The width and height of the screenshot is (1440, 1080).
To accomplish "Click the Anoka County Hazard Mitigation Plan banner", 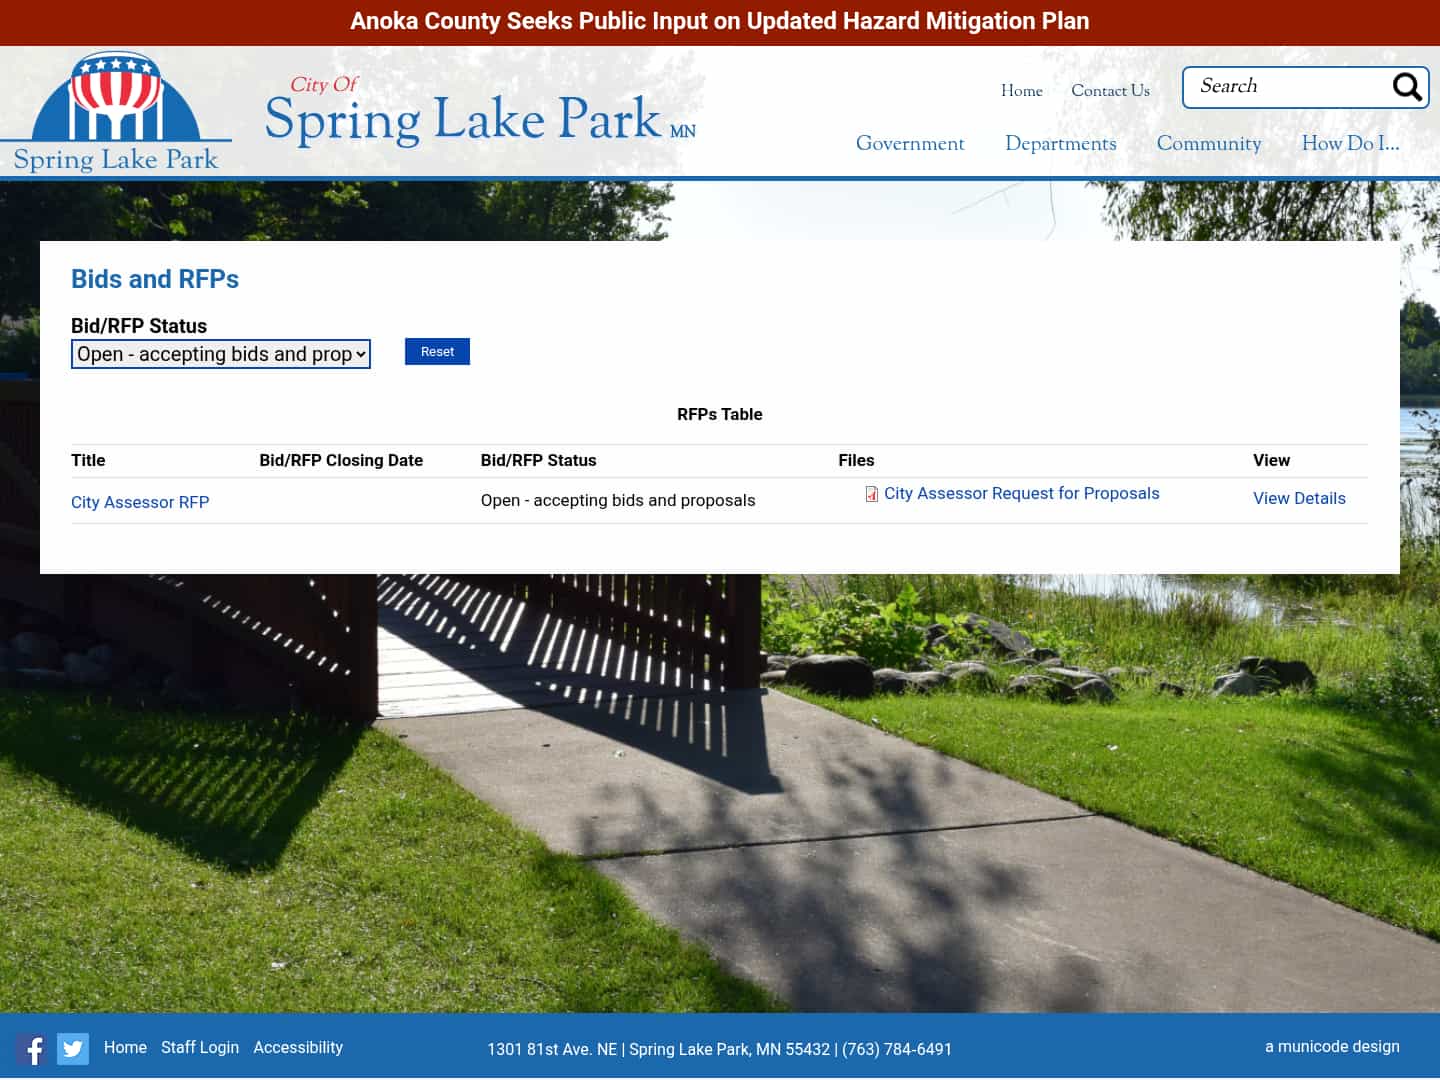I will pos(719,21).
